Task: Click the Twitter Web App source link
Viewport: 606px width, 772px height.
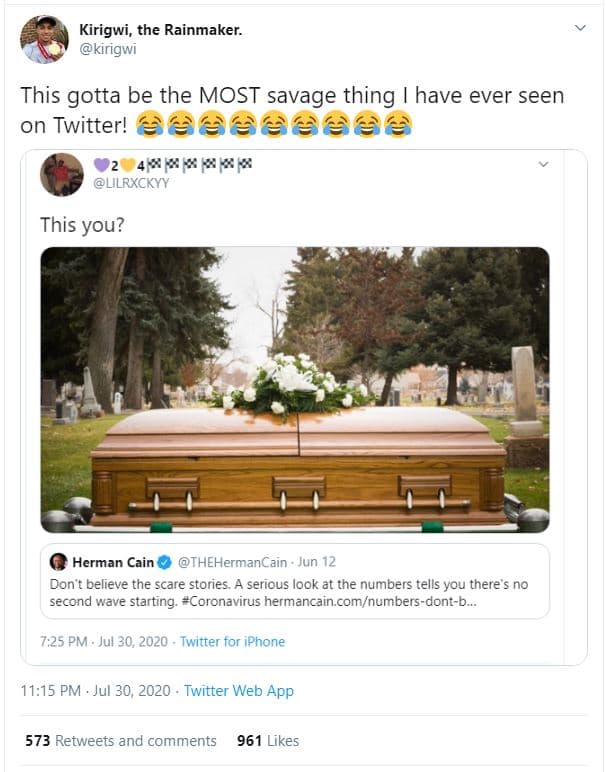Action: coord(238,691)
